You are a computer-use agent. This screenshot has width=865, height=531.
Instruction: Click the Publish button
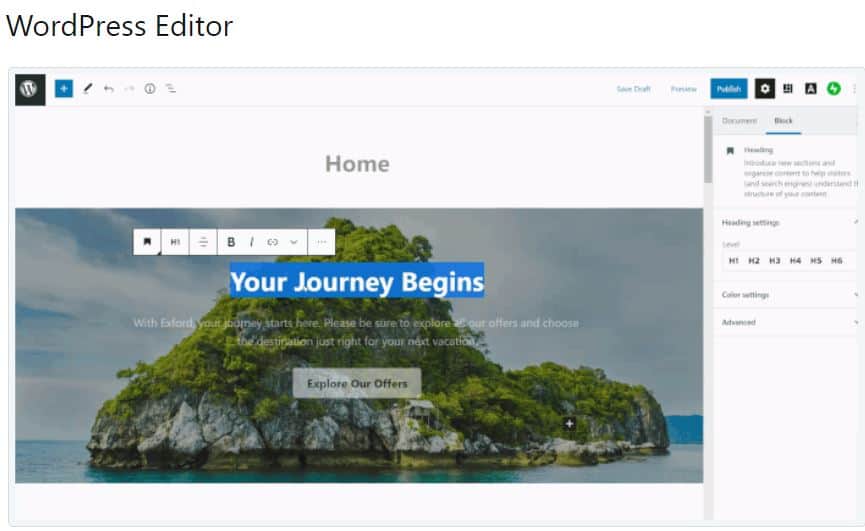(x=729, y=89)
